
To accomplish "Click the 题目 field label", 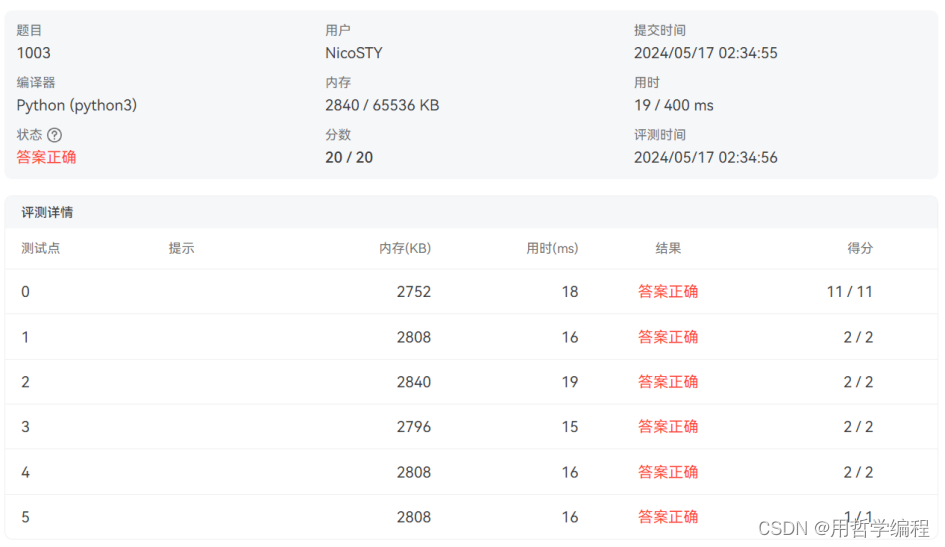I will (29, 30).
